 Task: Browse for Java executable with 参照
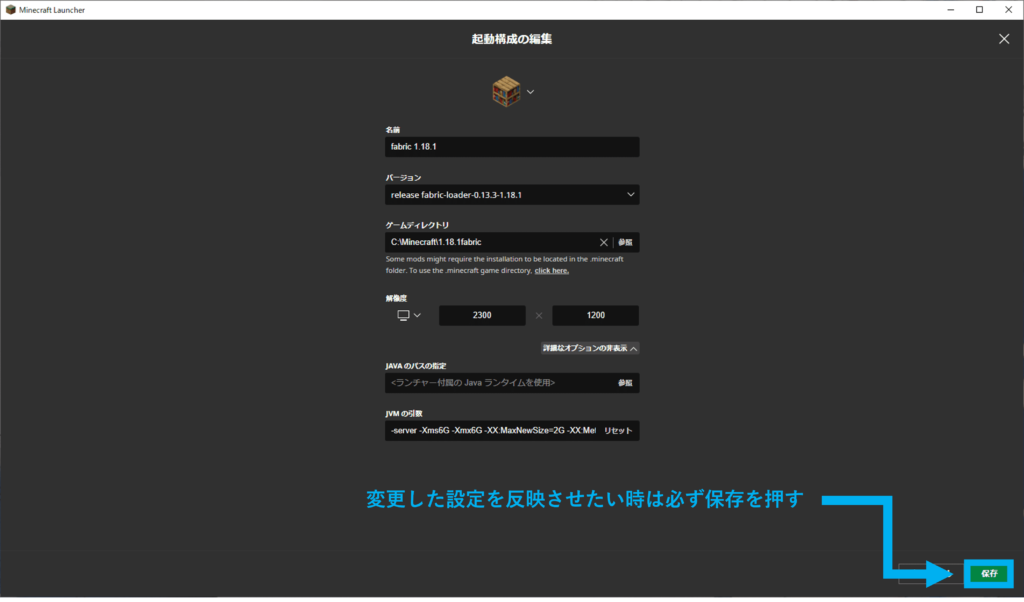click(626, 383)
